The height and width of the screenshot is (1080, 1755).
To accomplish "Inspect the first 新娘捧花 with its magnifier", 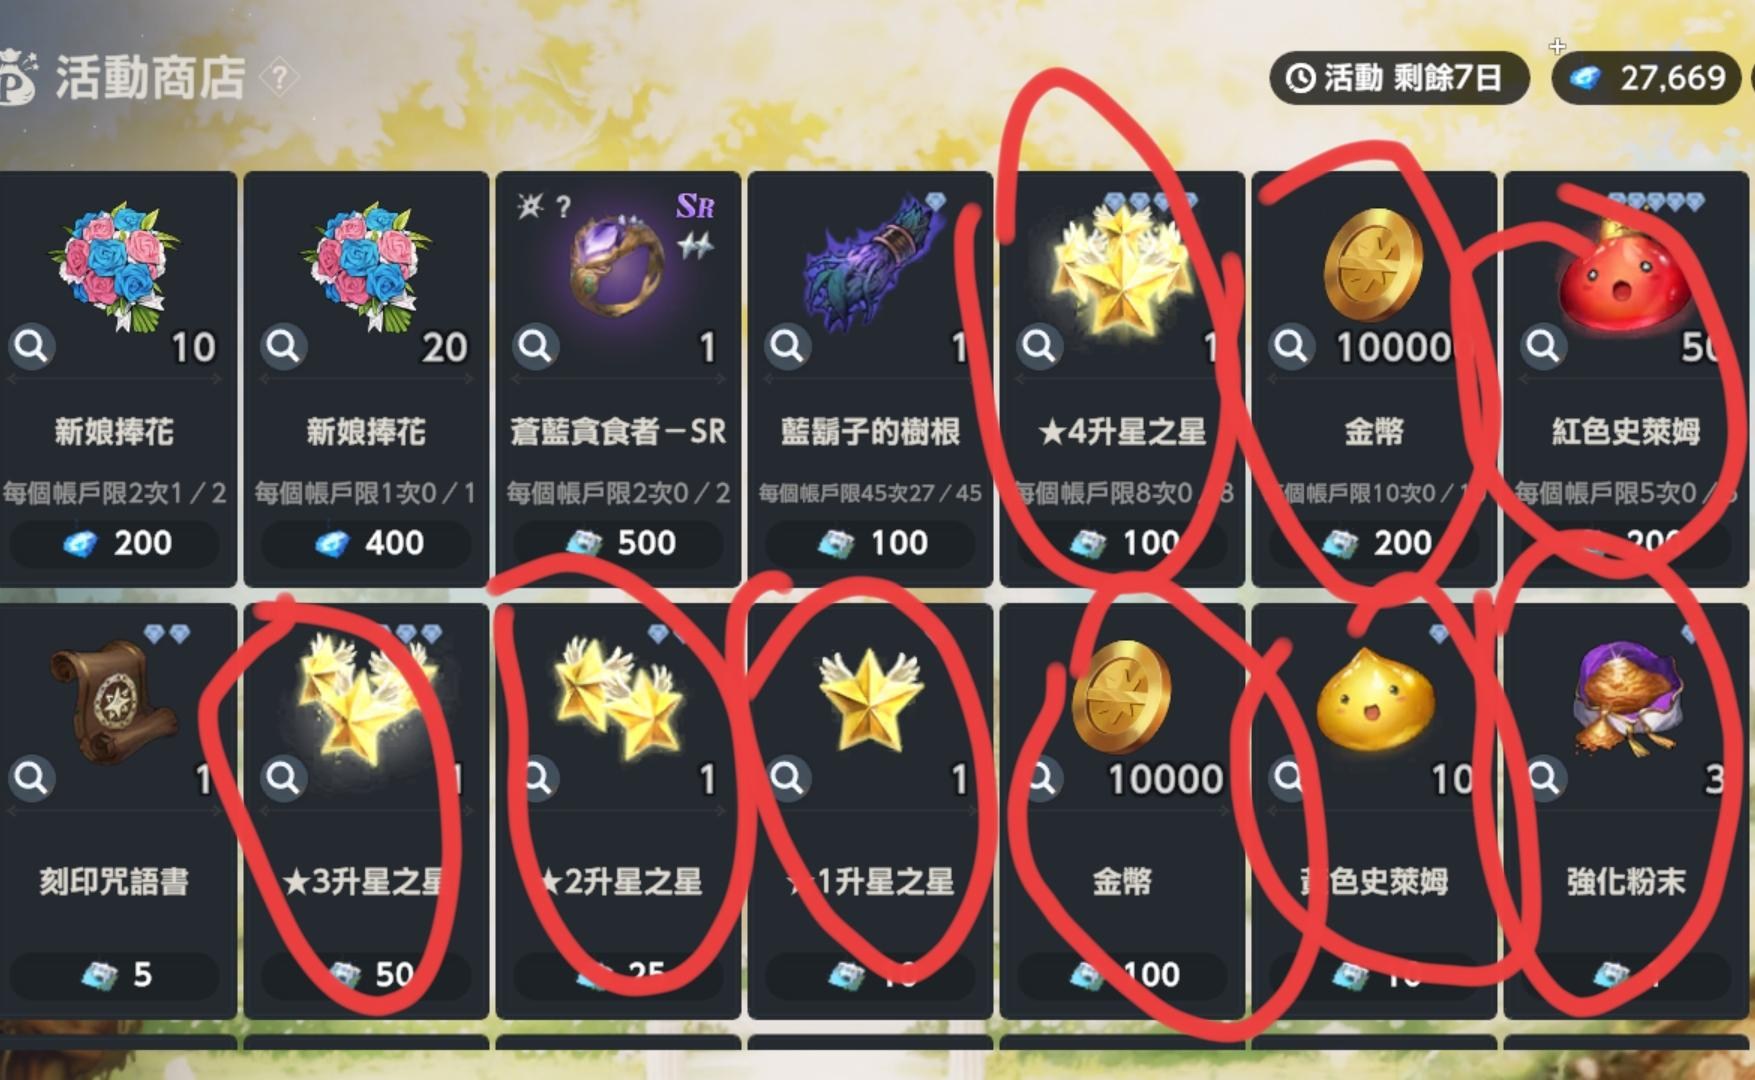I will coord(31,346).
